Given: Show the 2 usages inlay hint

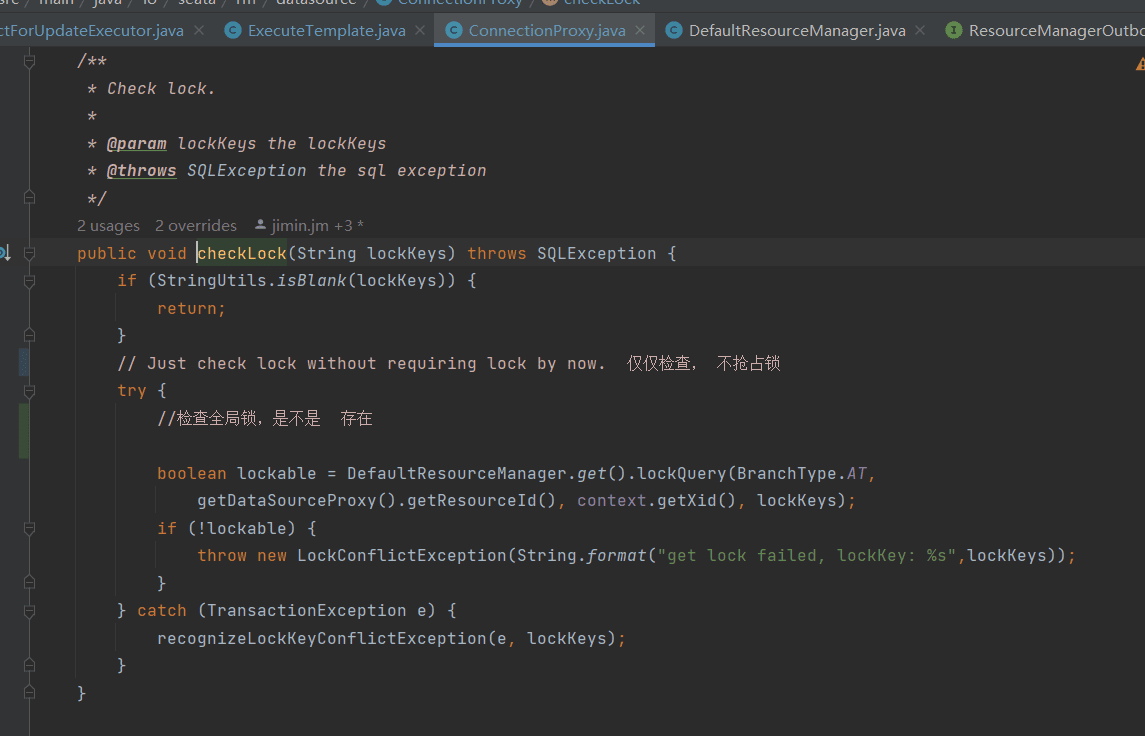Looking at the screenshot, I should pos(108,226).
